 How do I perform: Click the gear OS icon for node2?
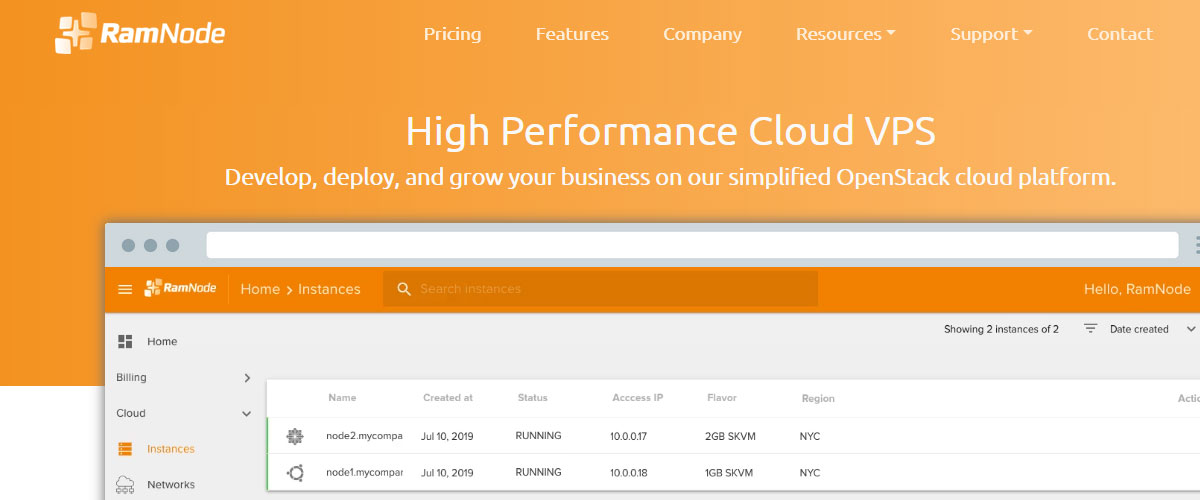pyautogui.click(x=294, y=436)
